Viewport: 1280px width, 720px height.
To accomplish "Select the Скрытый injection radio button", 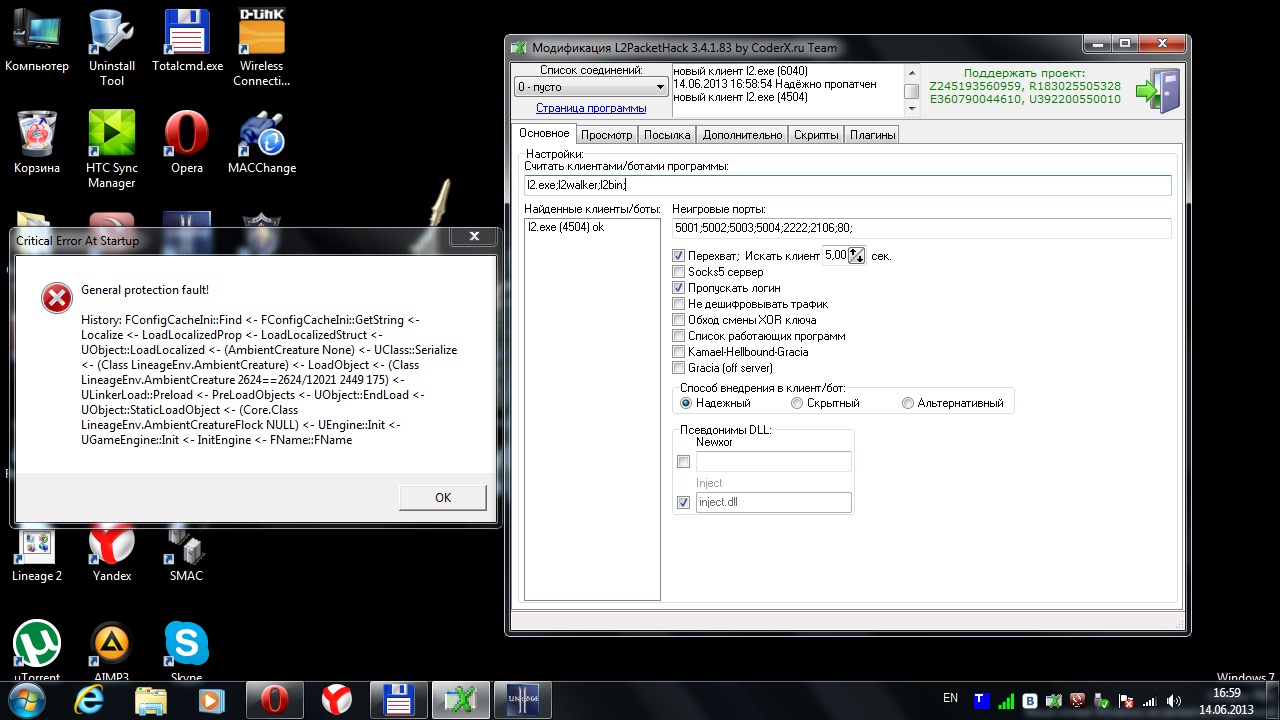I will coord(797,403).
